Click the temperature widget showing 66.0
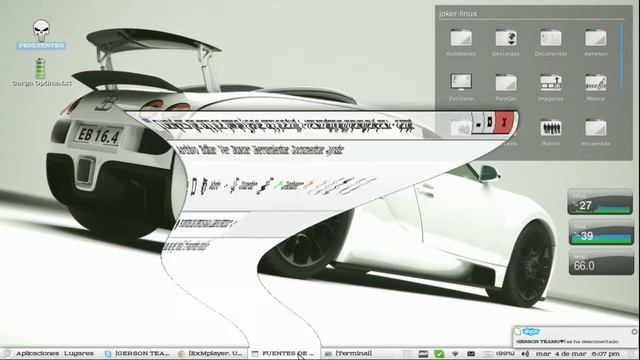 [601, 262]
